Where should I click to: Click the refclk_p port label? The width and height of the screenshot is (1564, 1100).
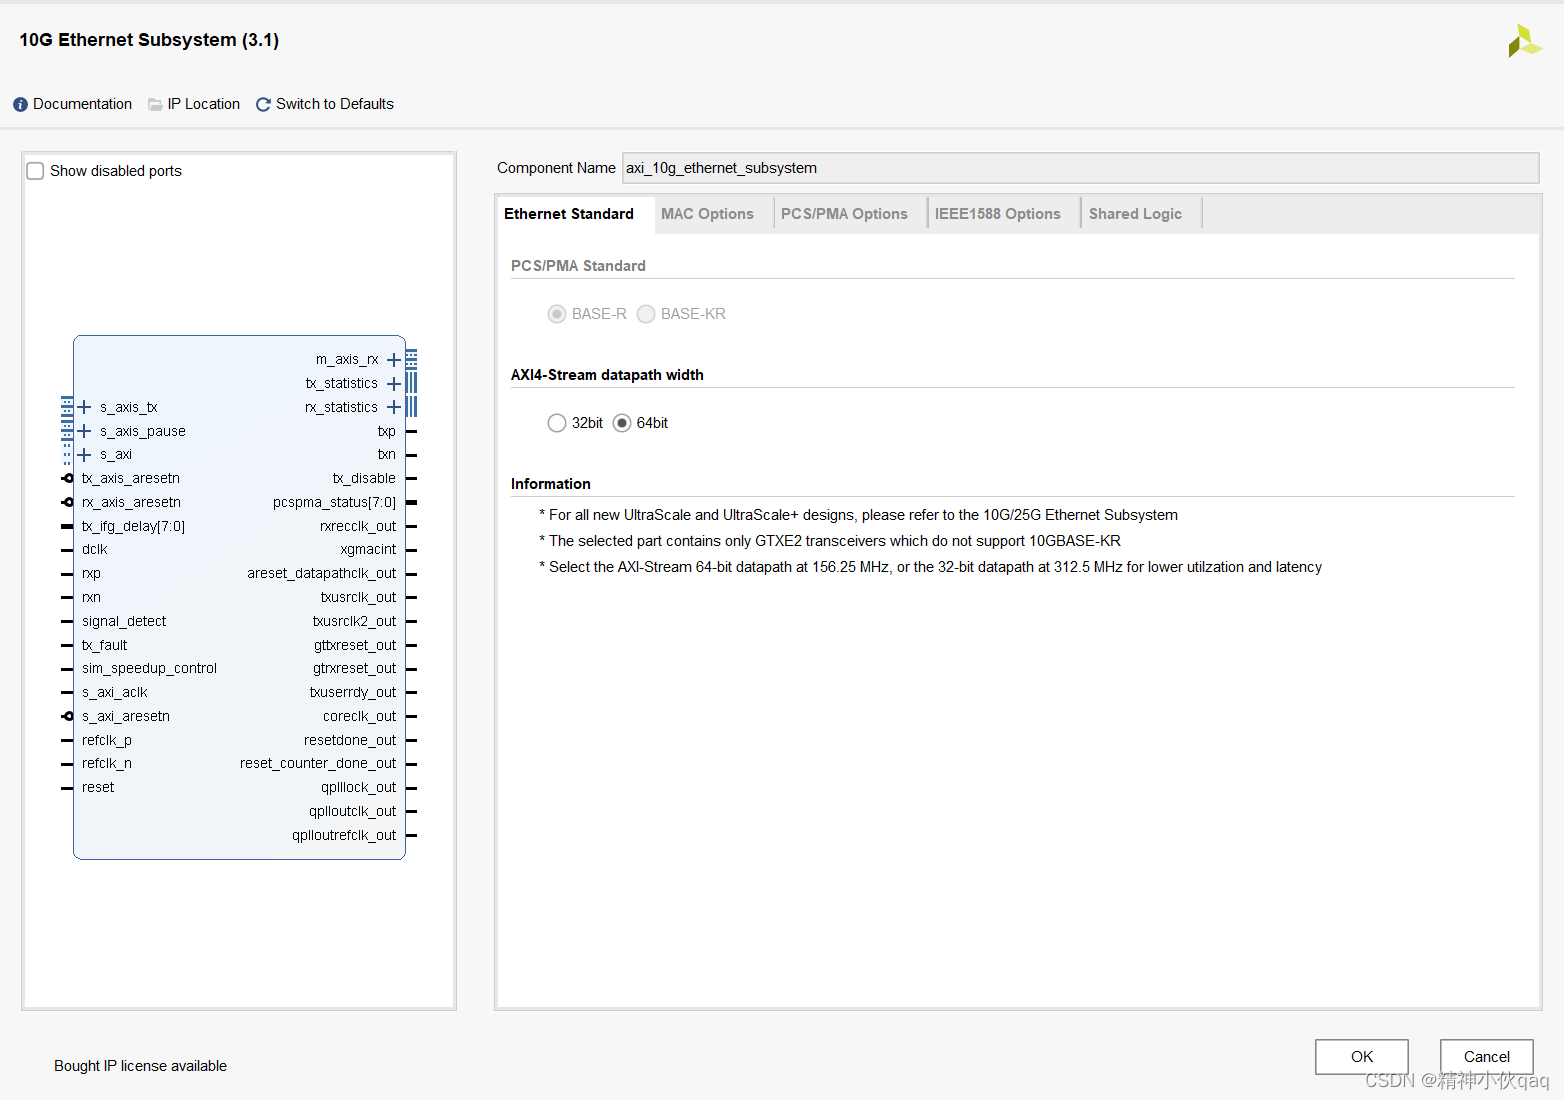(107, 741)
